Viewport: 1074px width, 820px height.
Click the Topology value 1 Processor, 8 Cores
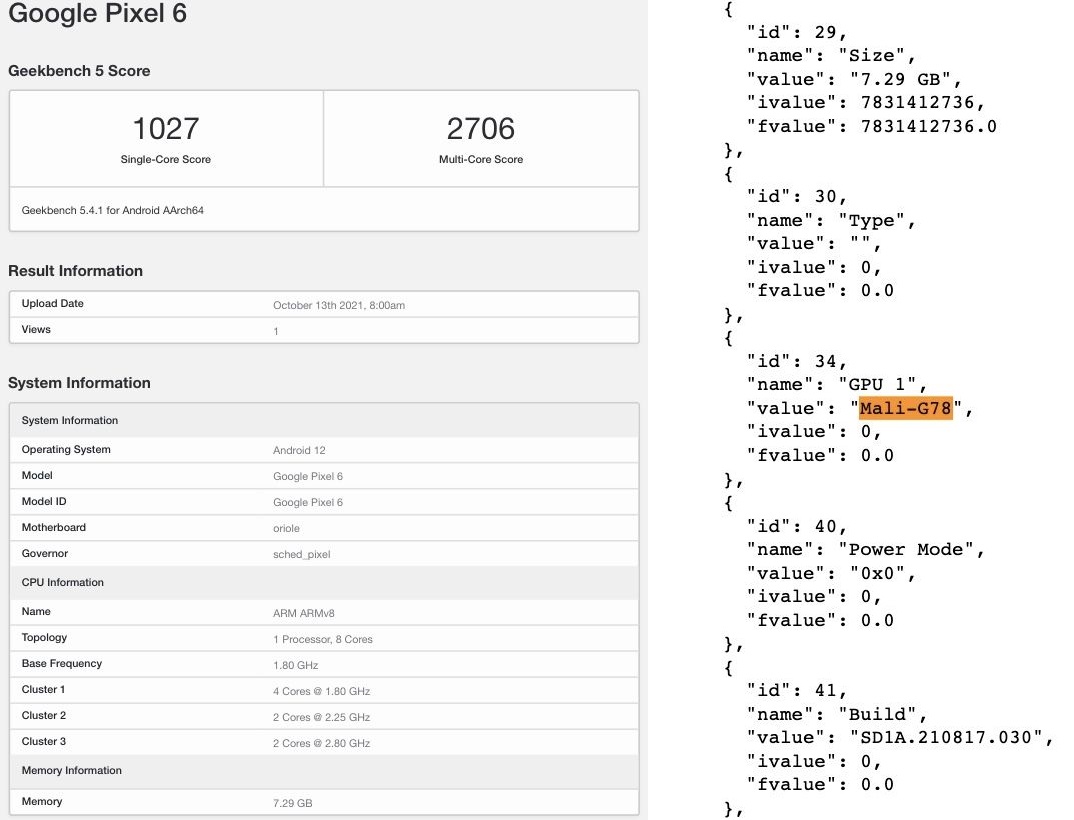[322, 639]
